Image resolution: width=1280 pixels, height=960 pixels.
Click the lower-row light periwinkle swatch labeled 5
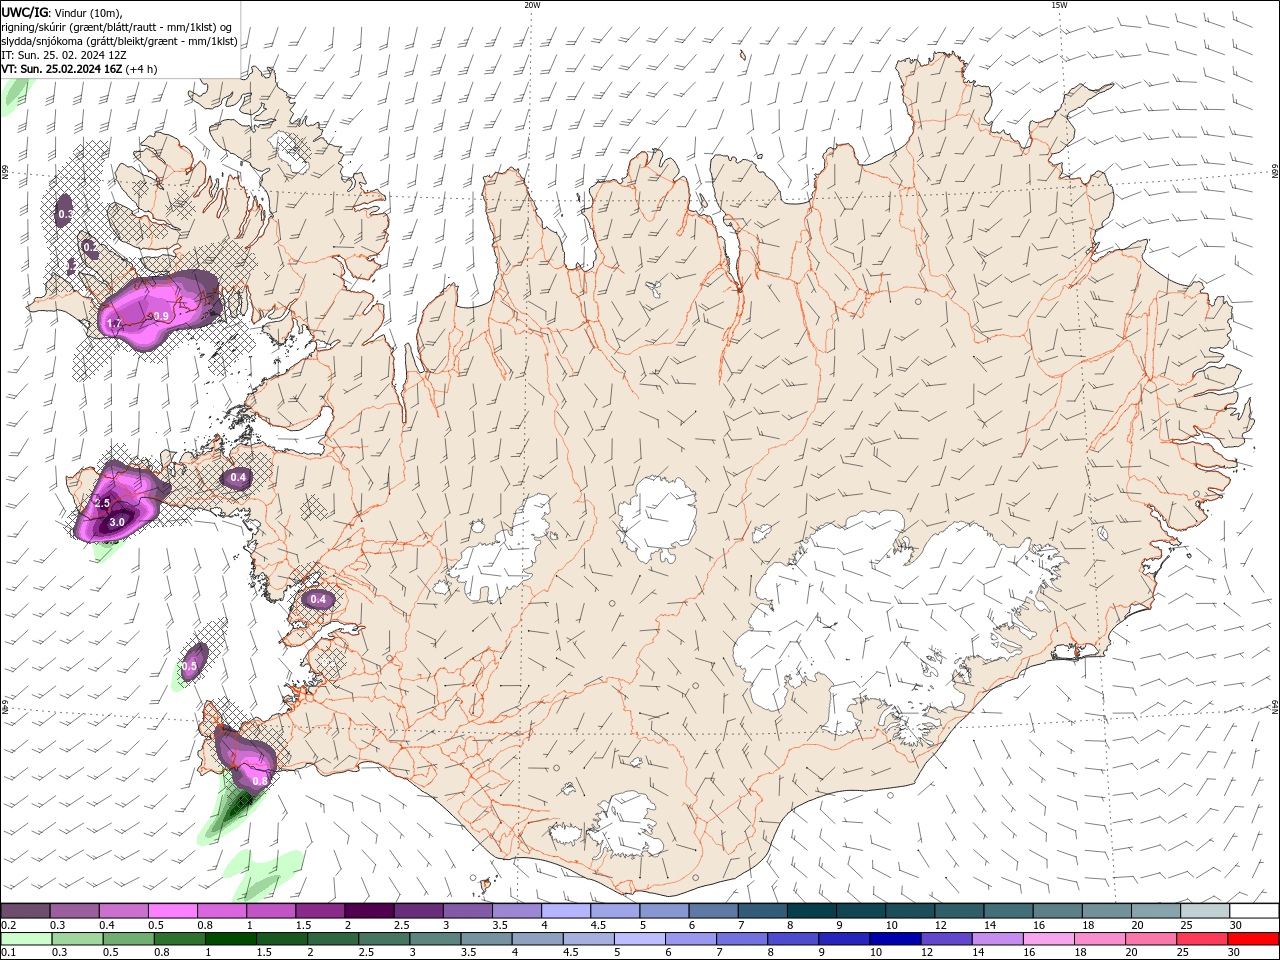(641, 939)
